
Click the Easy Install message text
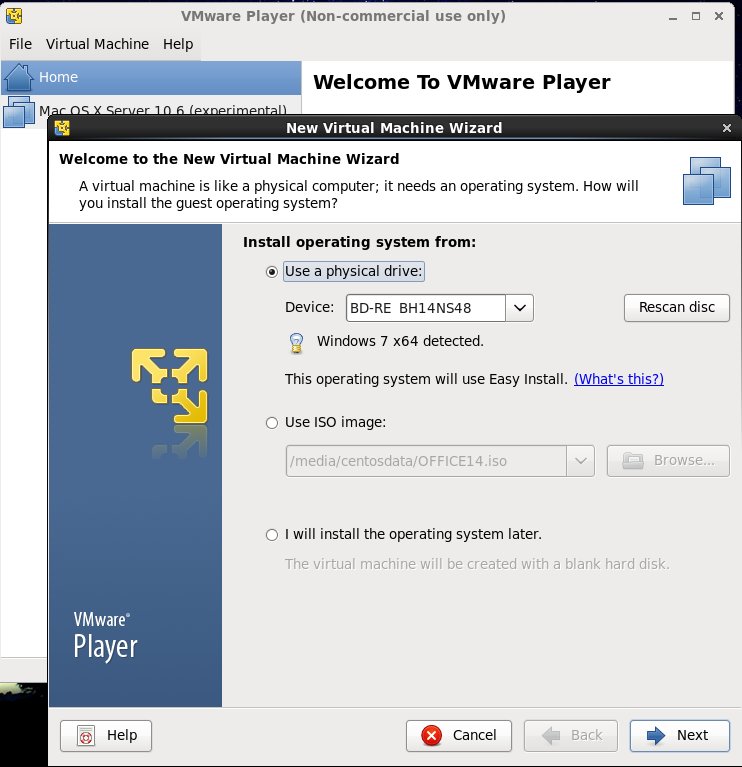point(426,379)
